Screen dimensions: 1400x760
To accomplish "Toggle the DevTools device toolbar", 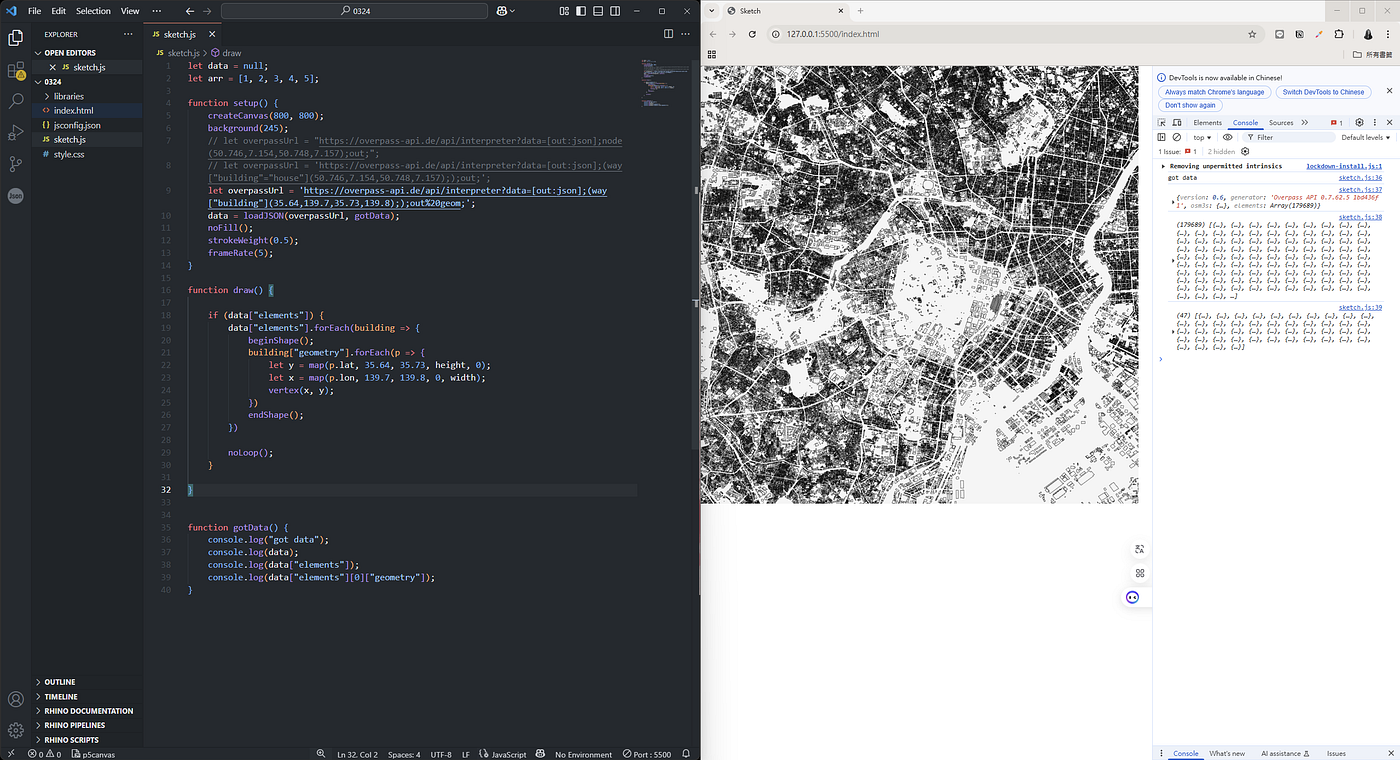I will pos(1176,122).
